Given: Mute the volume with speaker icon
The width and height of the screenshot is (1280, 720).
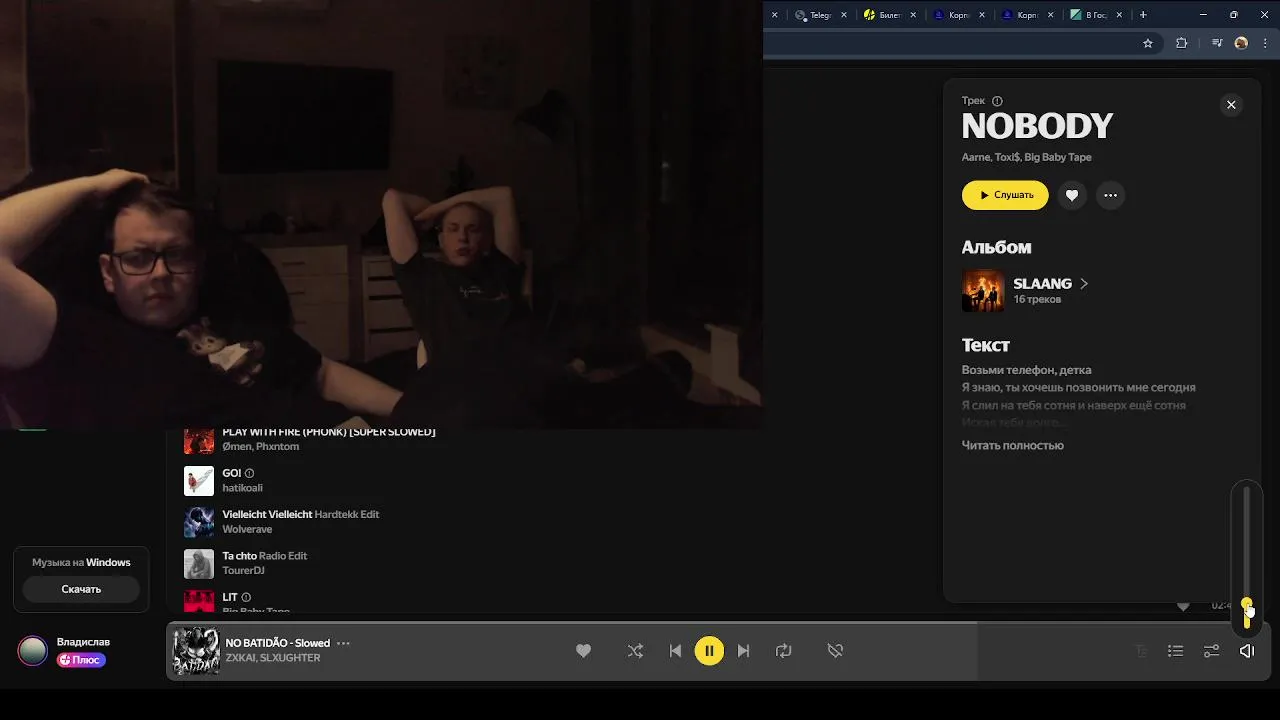Looking at the screenshot, I should (1247, 651).
